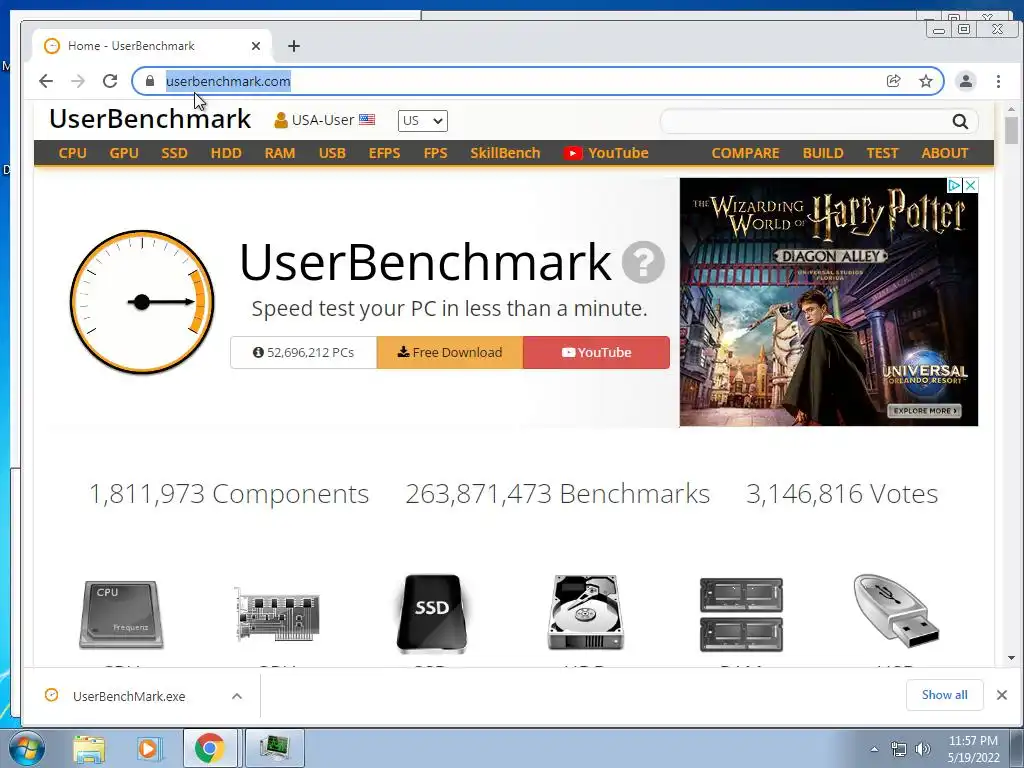Open the SkillBench menu item
1024x768 pixels.
click(505, 153)
